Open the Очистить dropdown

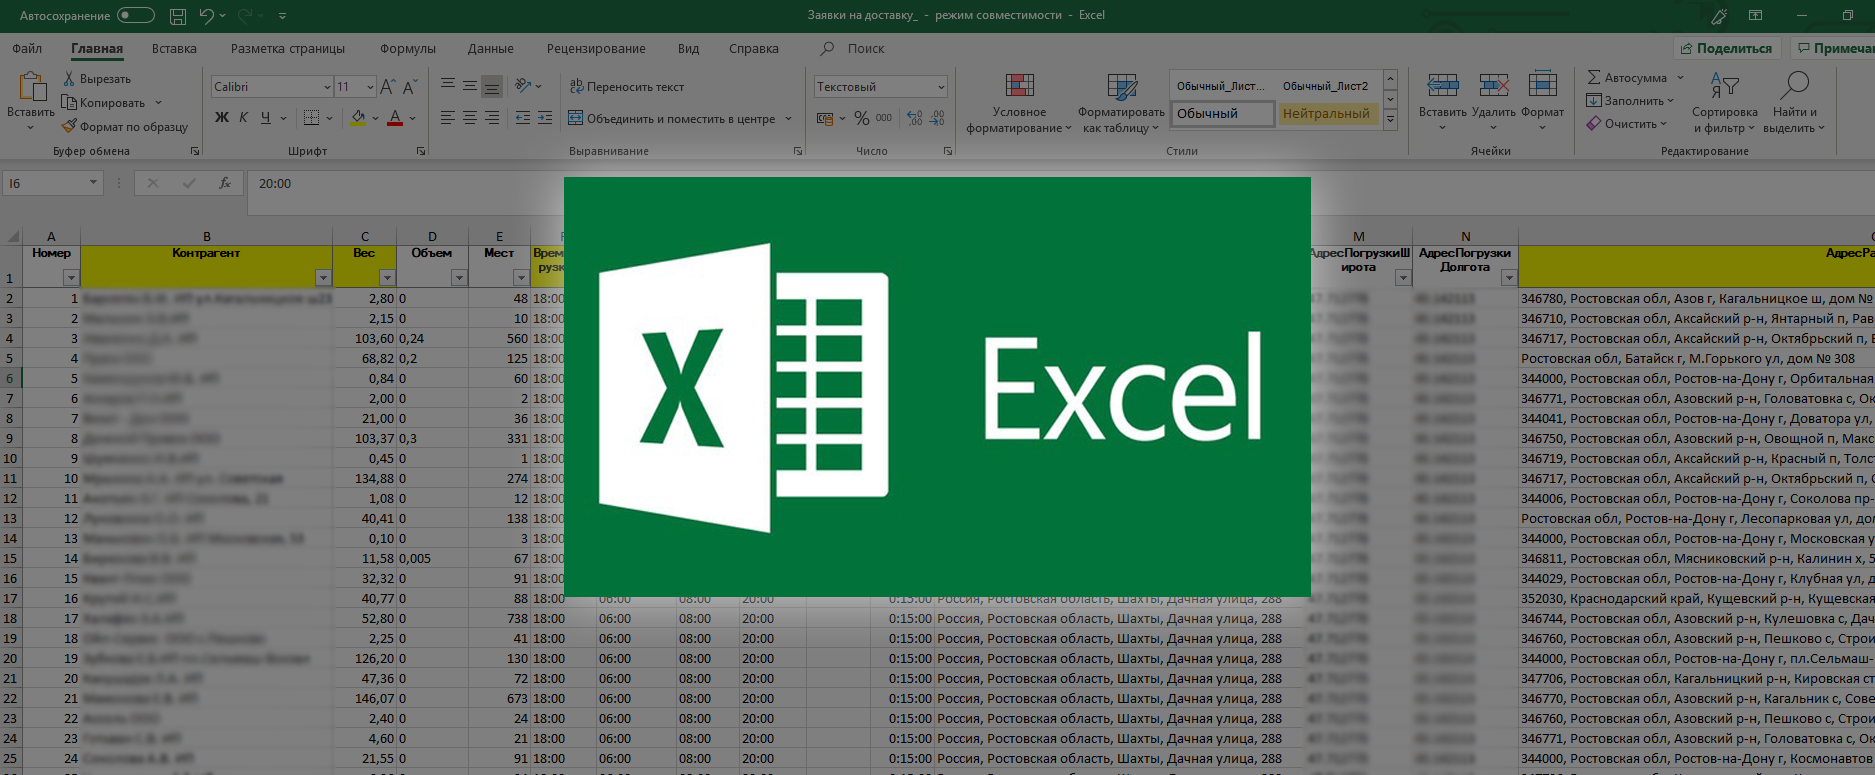pos(1628,124)
